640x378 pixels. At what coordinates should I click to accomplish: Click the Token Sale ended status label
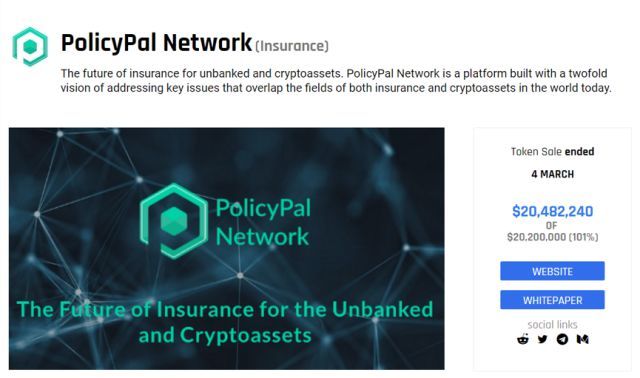[552, 151]
